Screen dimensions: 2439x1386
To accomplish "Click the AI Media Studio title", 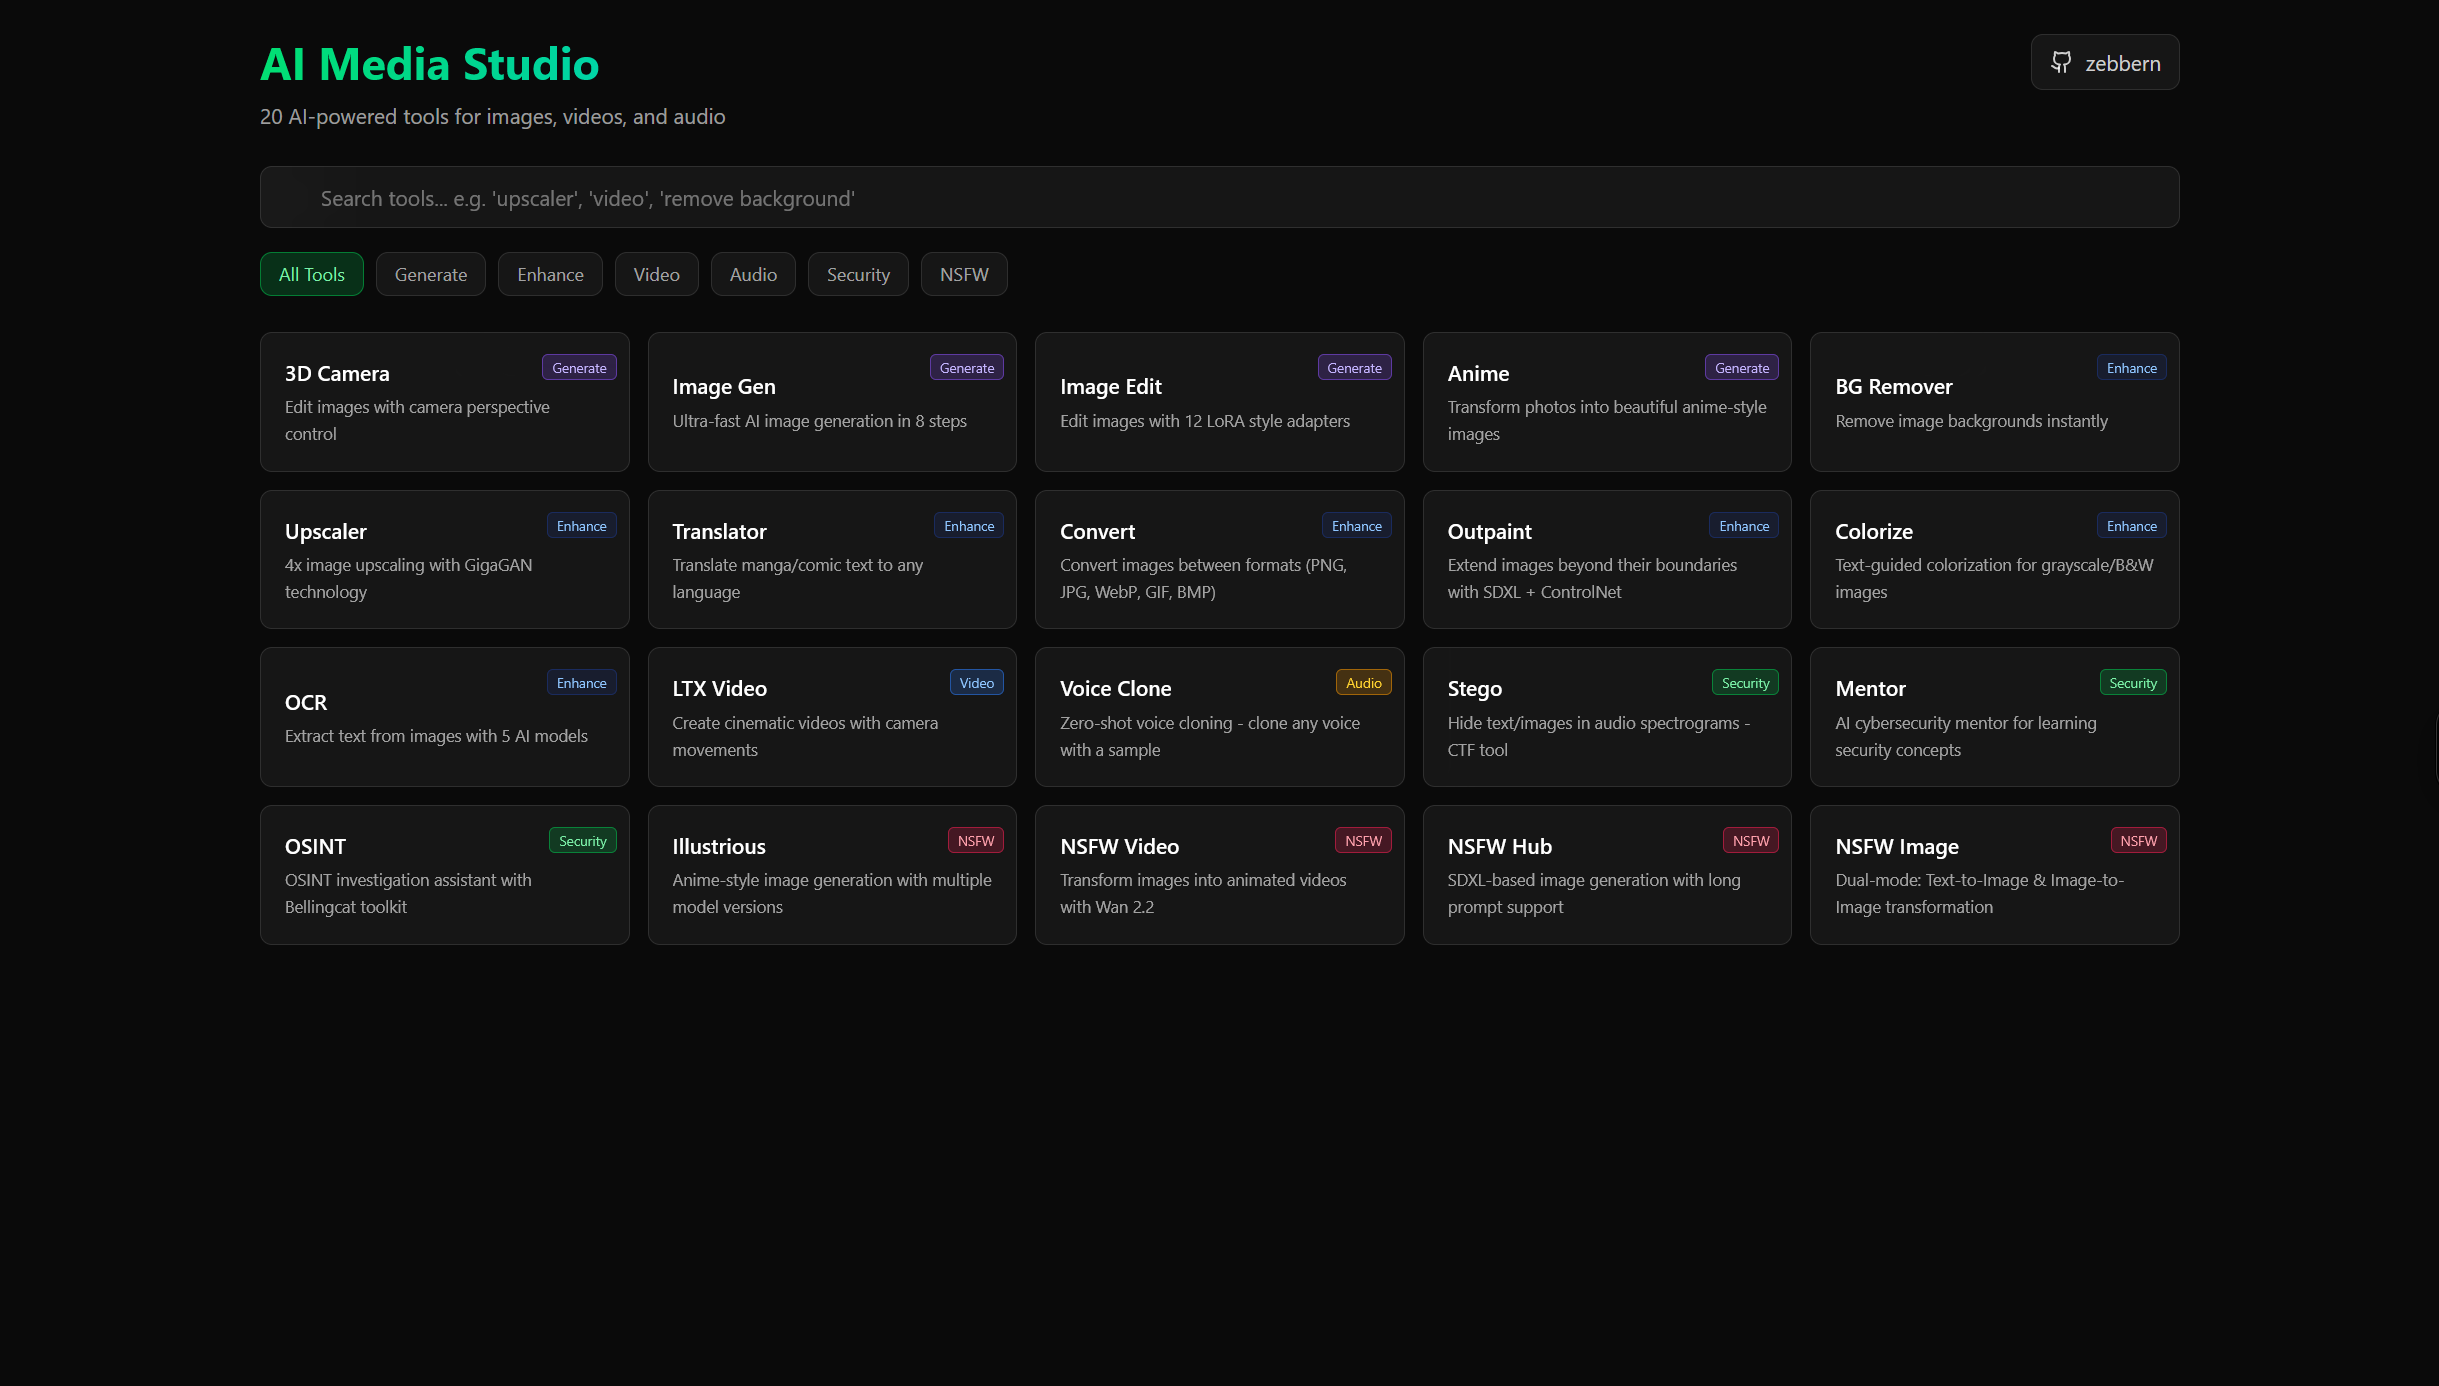I will [x=430, y=64].
